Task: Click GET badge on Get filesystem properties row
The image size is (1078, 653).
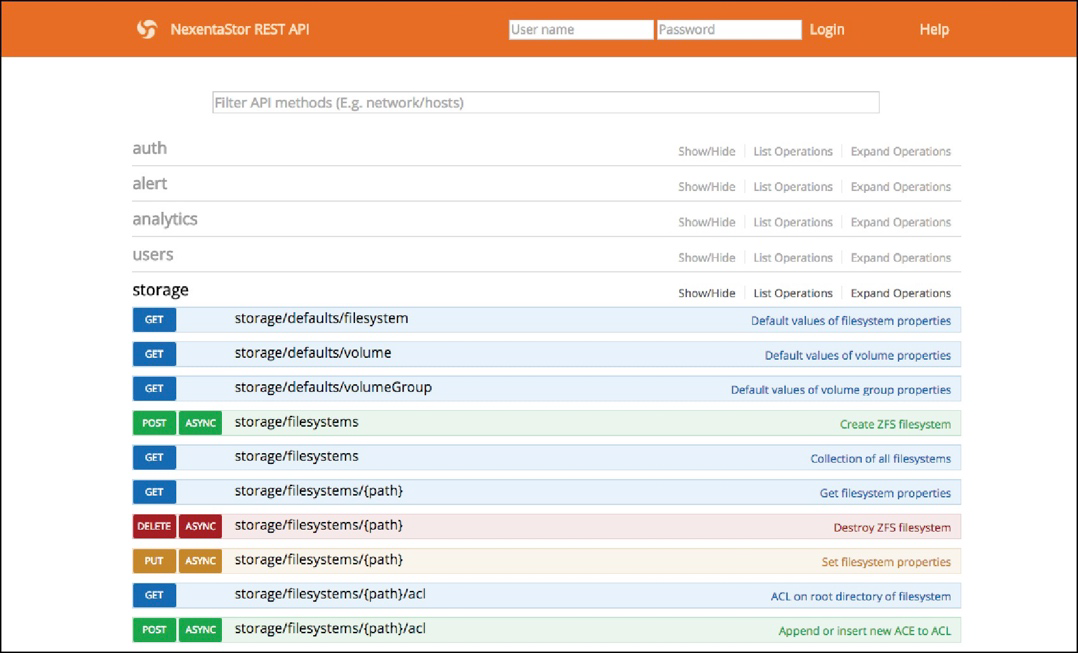Action: [x=154, y=491]
